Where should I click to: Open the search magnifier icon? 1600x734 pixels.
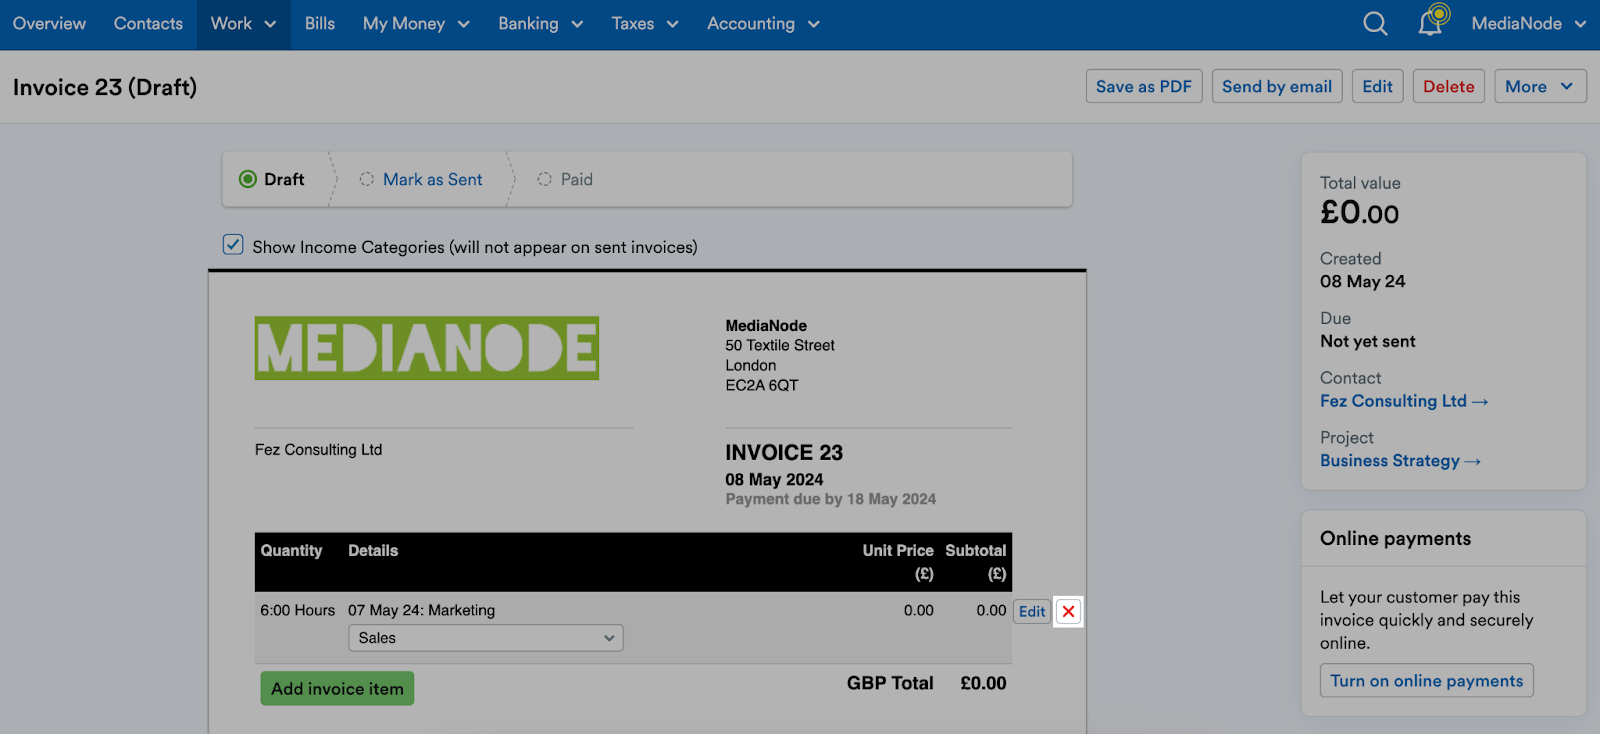[1375, 23]
